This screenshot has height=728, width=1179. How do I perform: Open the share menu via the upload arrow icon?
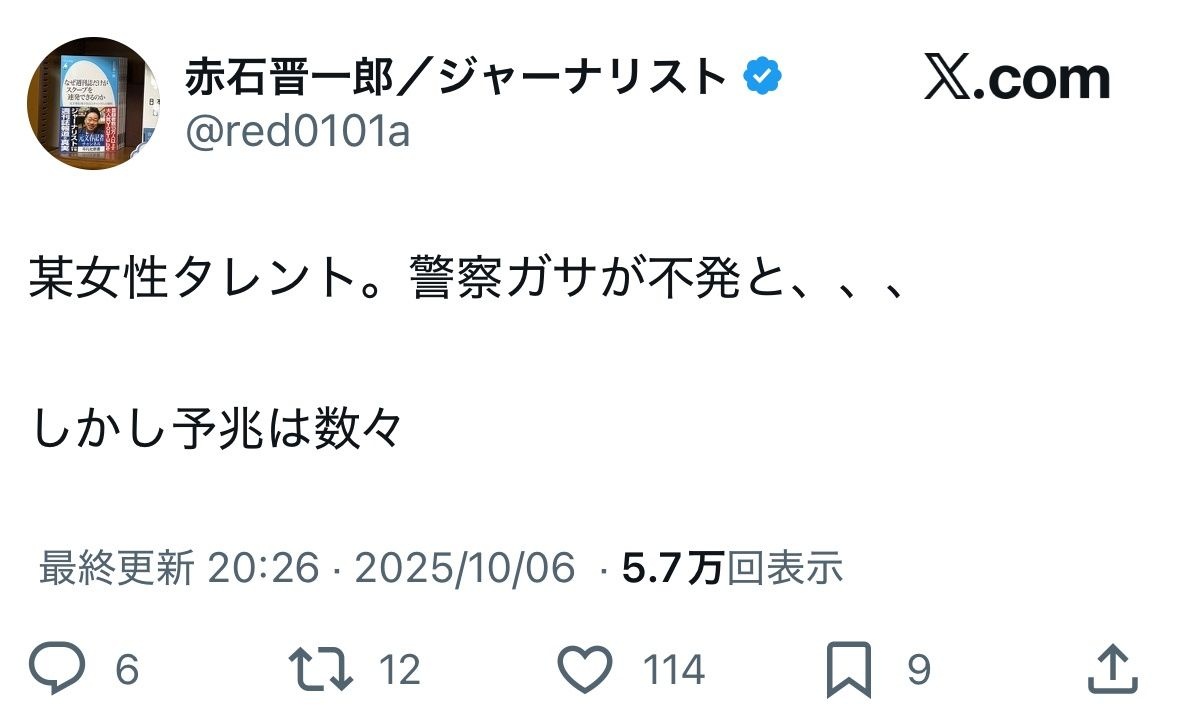point(1113,669)
